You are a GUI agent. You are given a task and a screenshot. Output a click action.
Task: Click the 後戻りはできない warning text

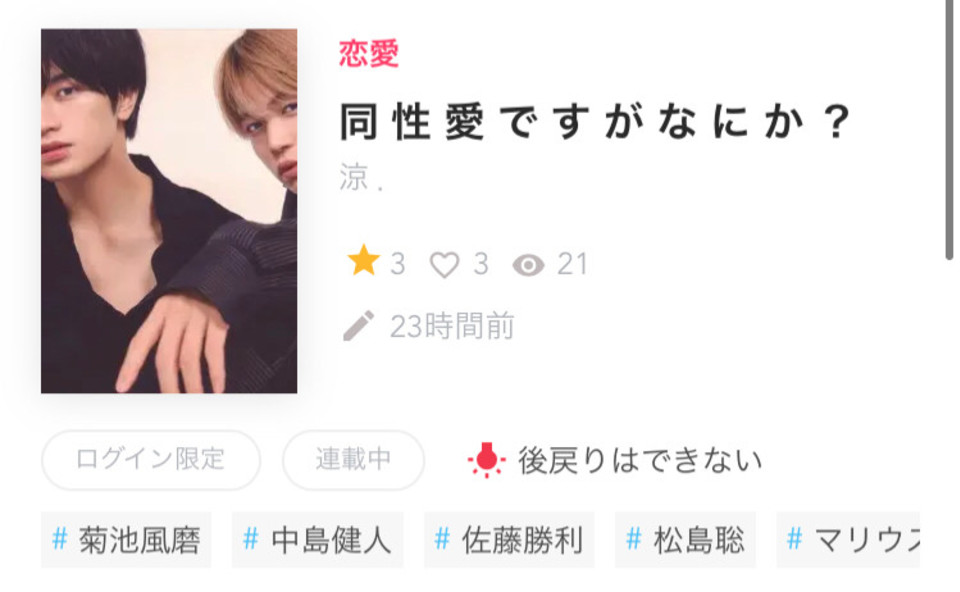click(640, 460)
